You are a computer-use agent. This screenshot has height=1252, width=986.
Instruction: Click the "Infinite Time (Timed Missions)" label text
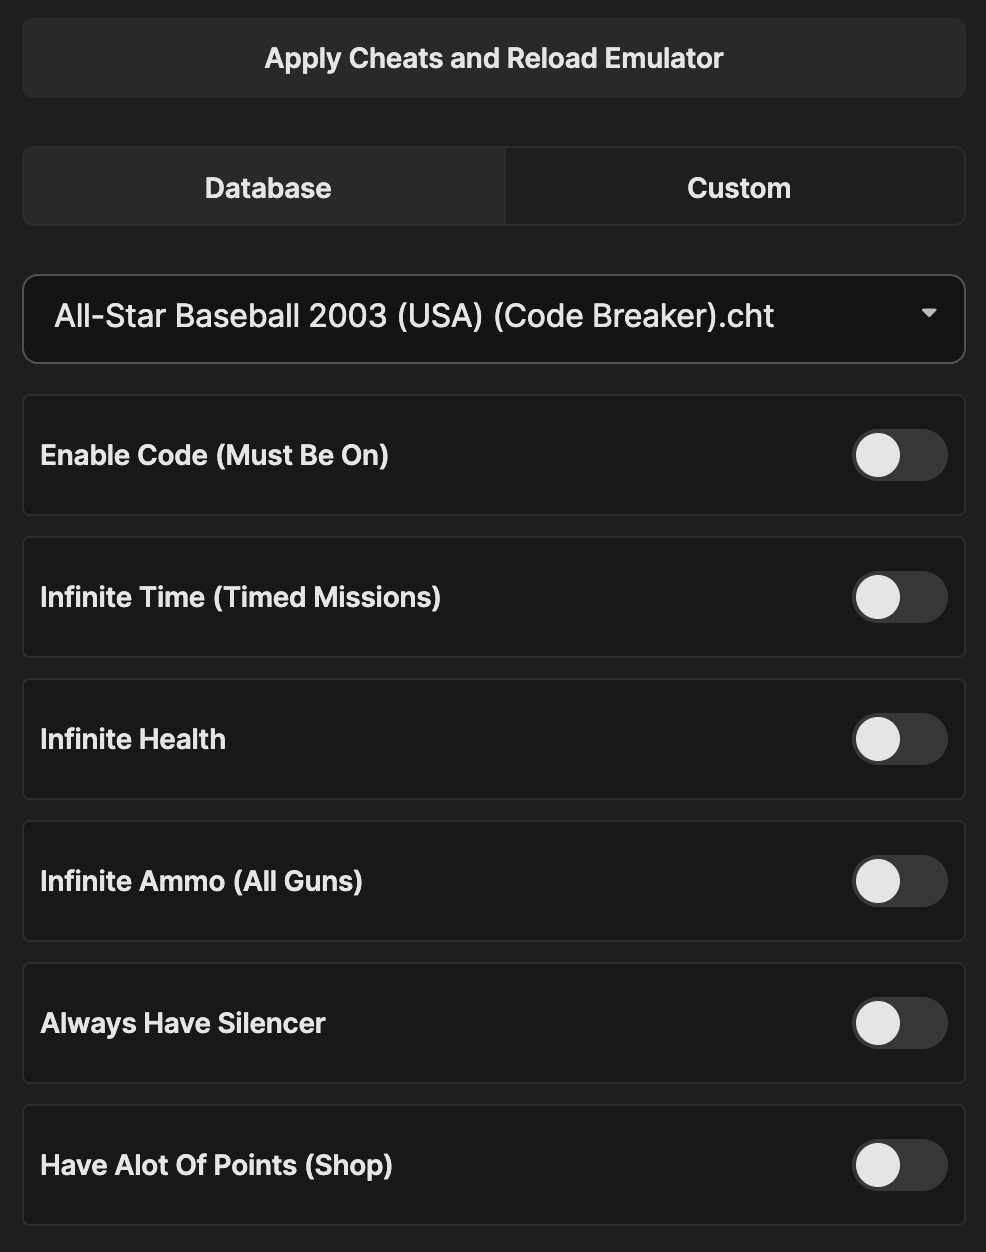(240, 598)
